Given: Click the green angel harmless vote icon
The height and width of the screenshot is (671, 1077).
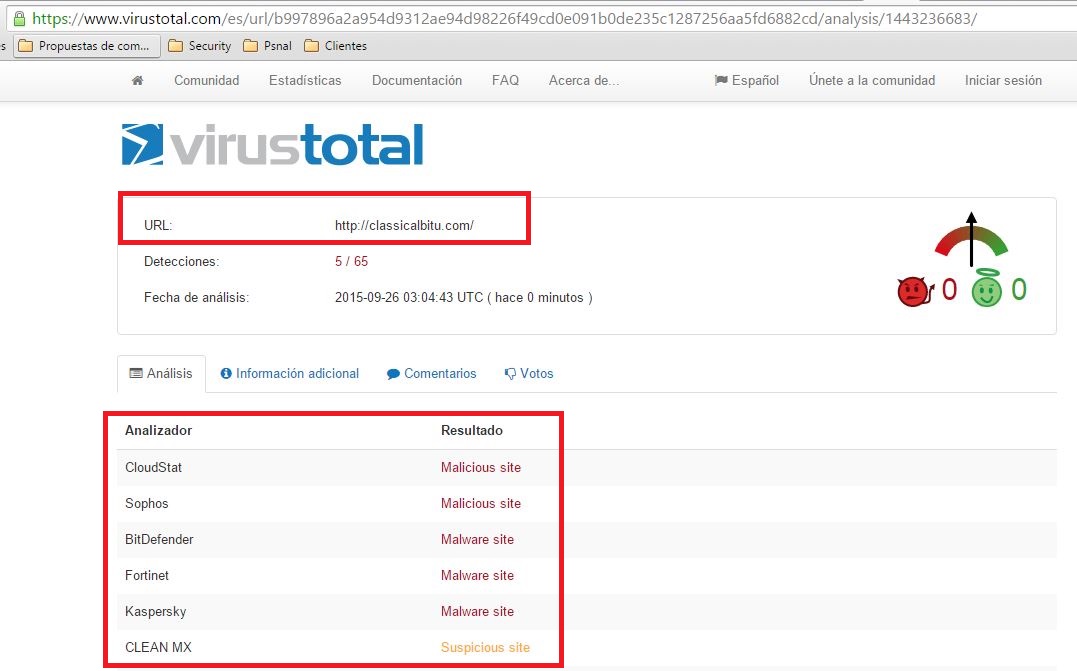Looking at the screenshot, I should 987,290.
